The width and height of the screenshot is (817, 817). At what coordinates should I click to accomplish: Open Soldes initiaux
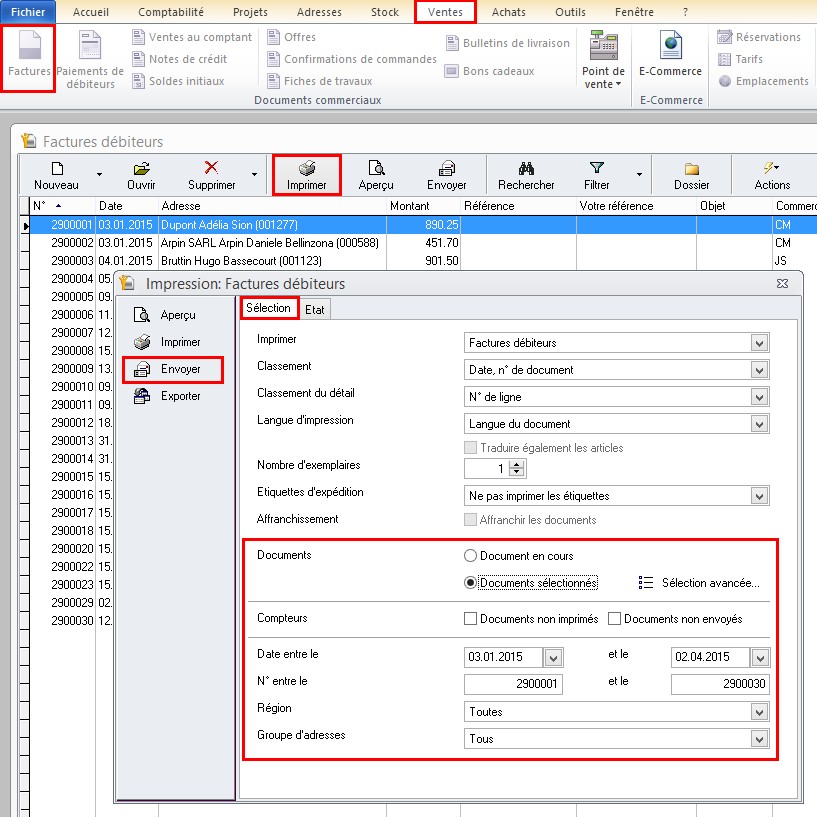tap(178, 81)
